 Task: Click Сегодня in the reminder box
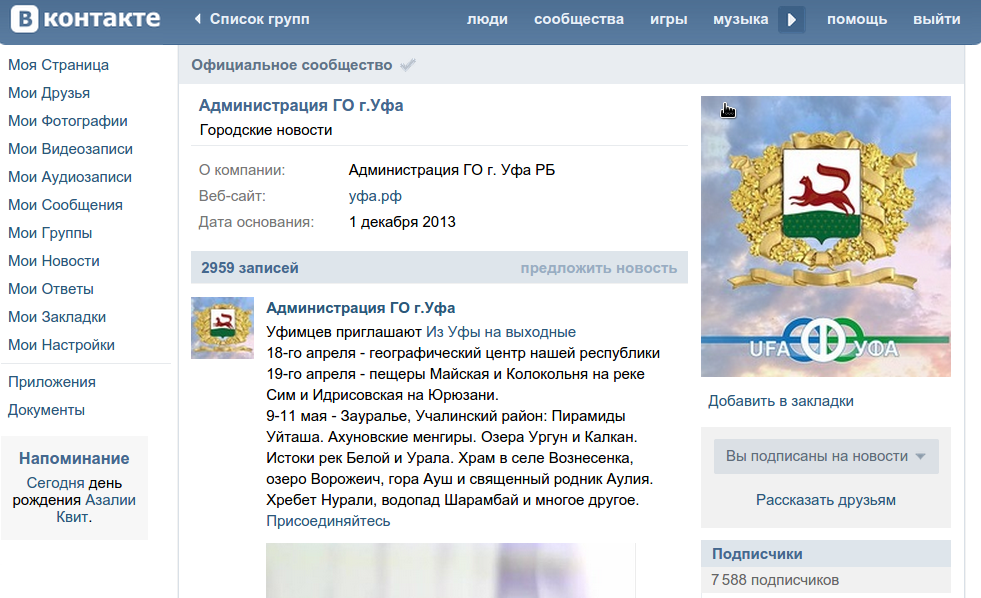pyautogui.click(x=55, y=484)
